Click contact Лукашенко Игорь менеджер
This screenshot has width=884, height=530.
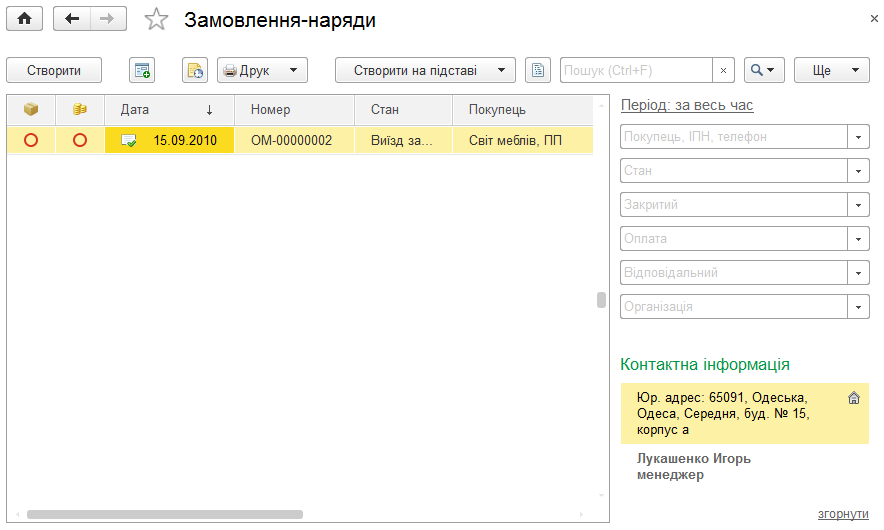(693, 466)
